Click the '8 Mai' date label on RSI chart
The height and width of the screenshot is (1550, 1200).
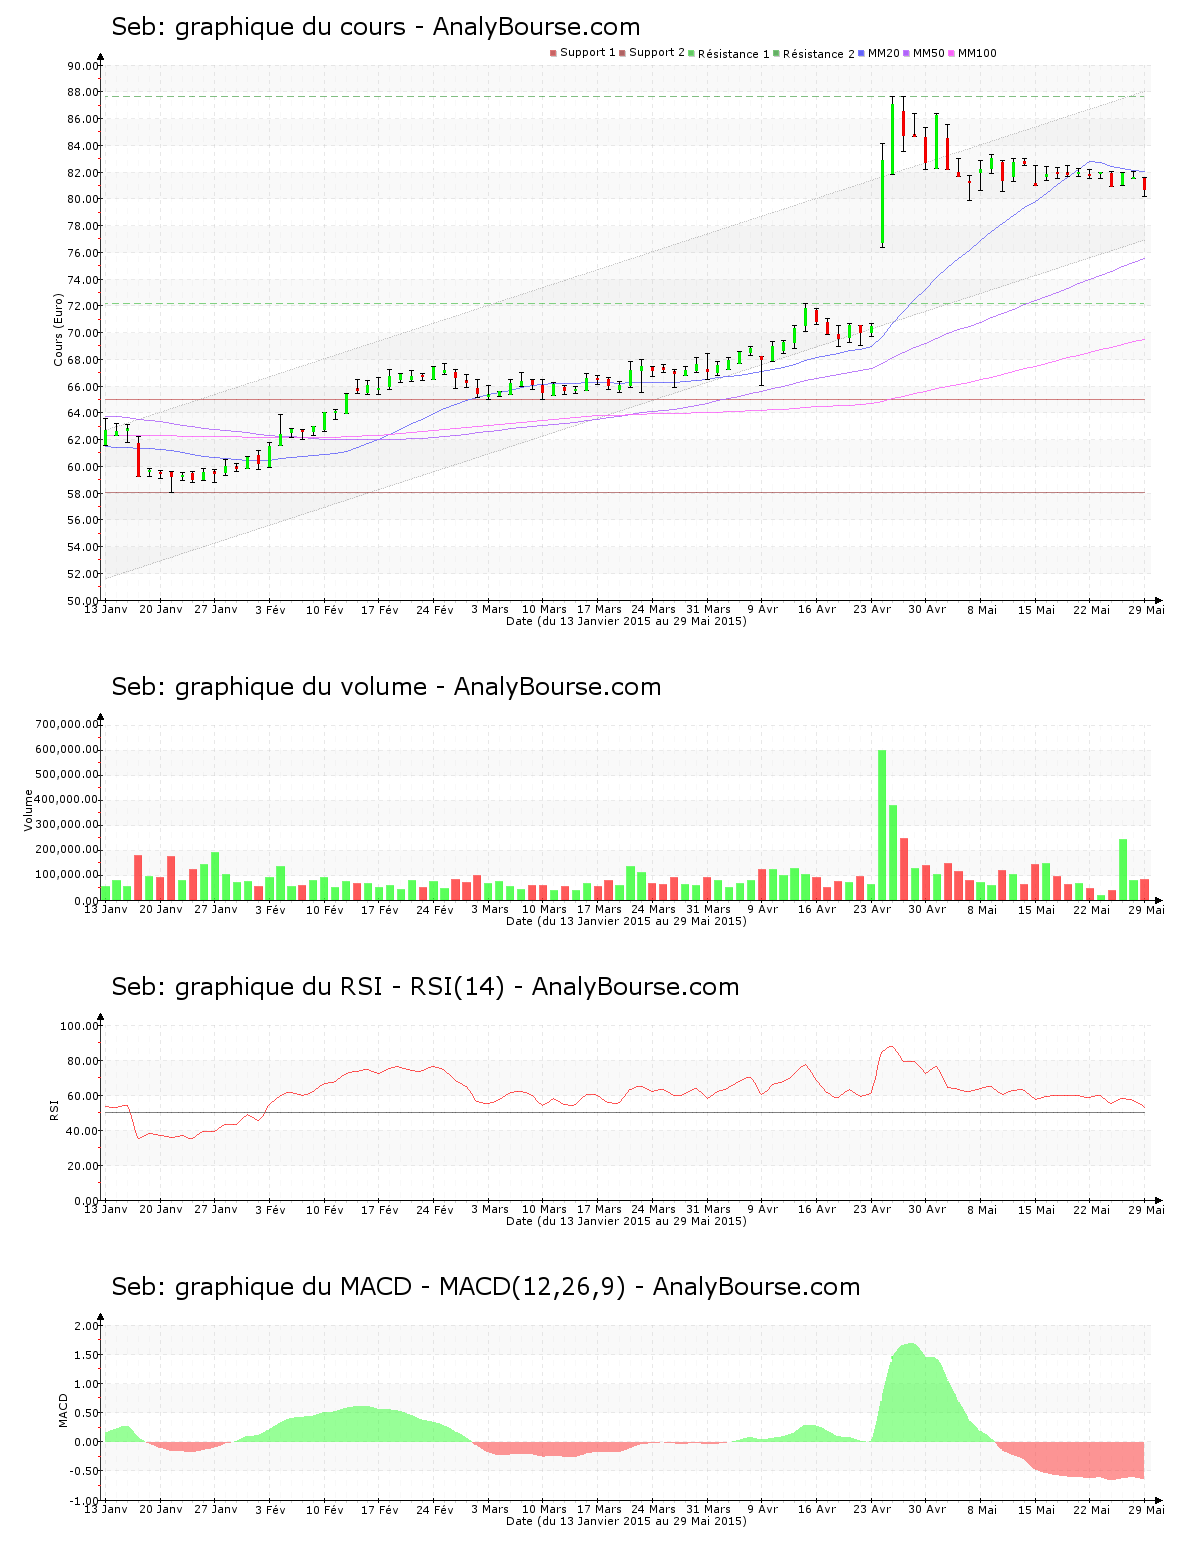[982, 1209]
